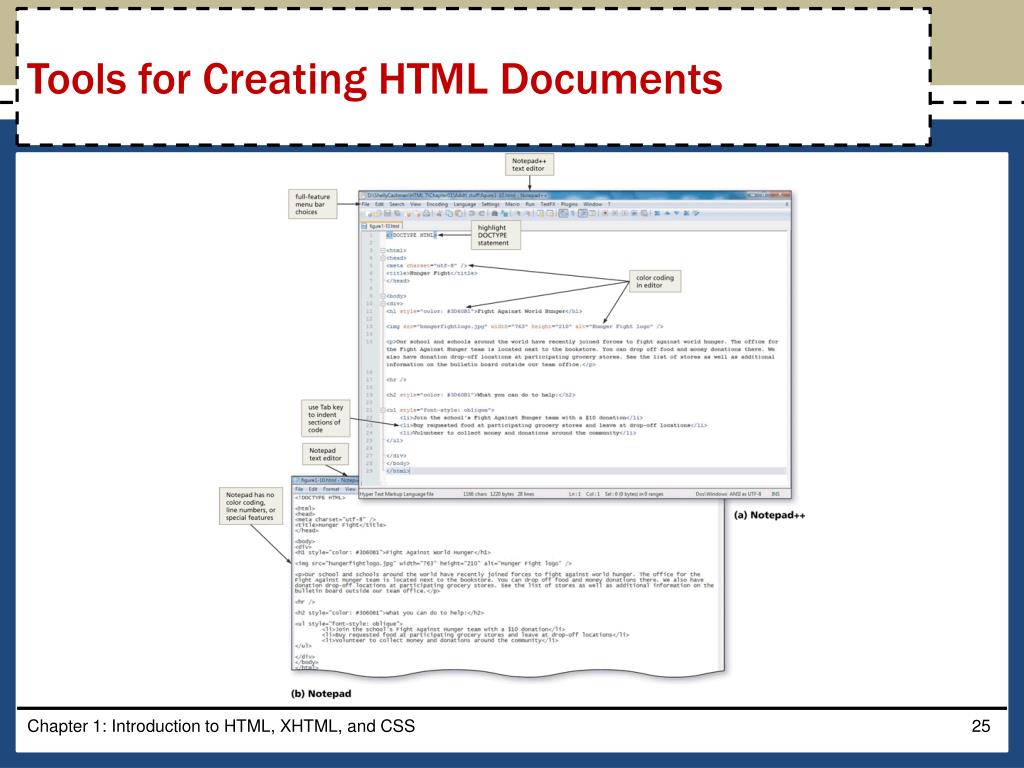Click the Copy toolbar icon

pyautogui.click(x=449, y=213)
